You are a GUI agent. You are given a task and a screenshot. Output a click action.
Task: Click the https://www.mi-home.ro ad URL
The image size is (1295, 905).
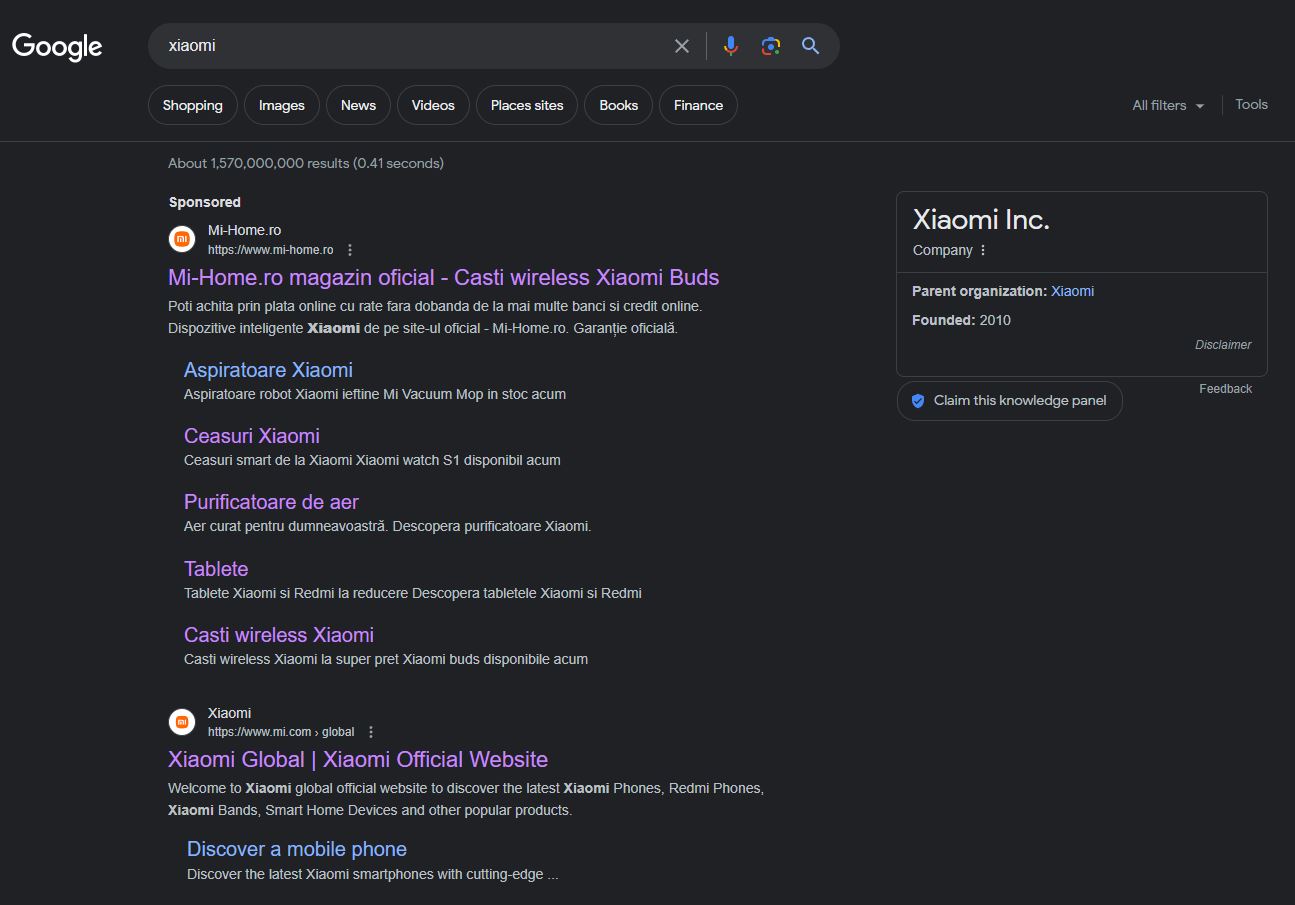pos(271,250)
